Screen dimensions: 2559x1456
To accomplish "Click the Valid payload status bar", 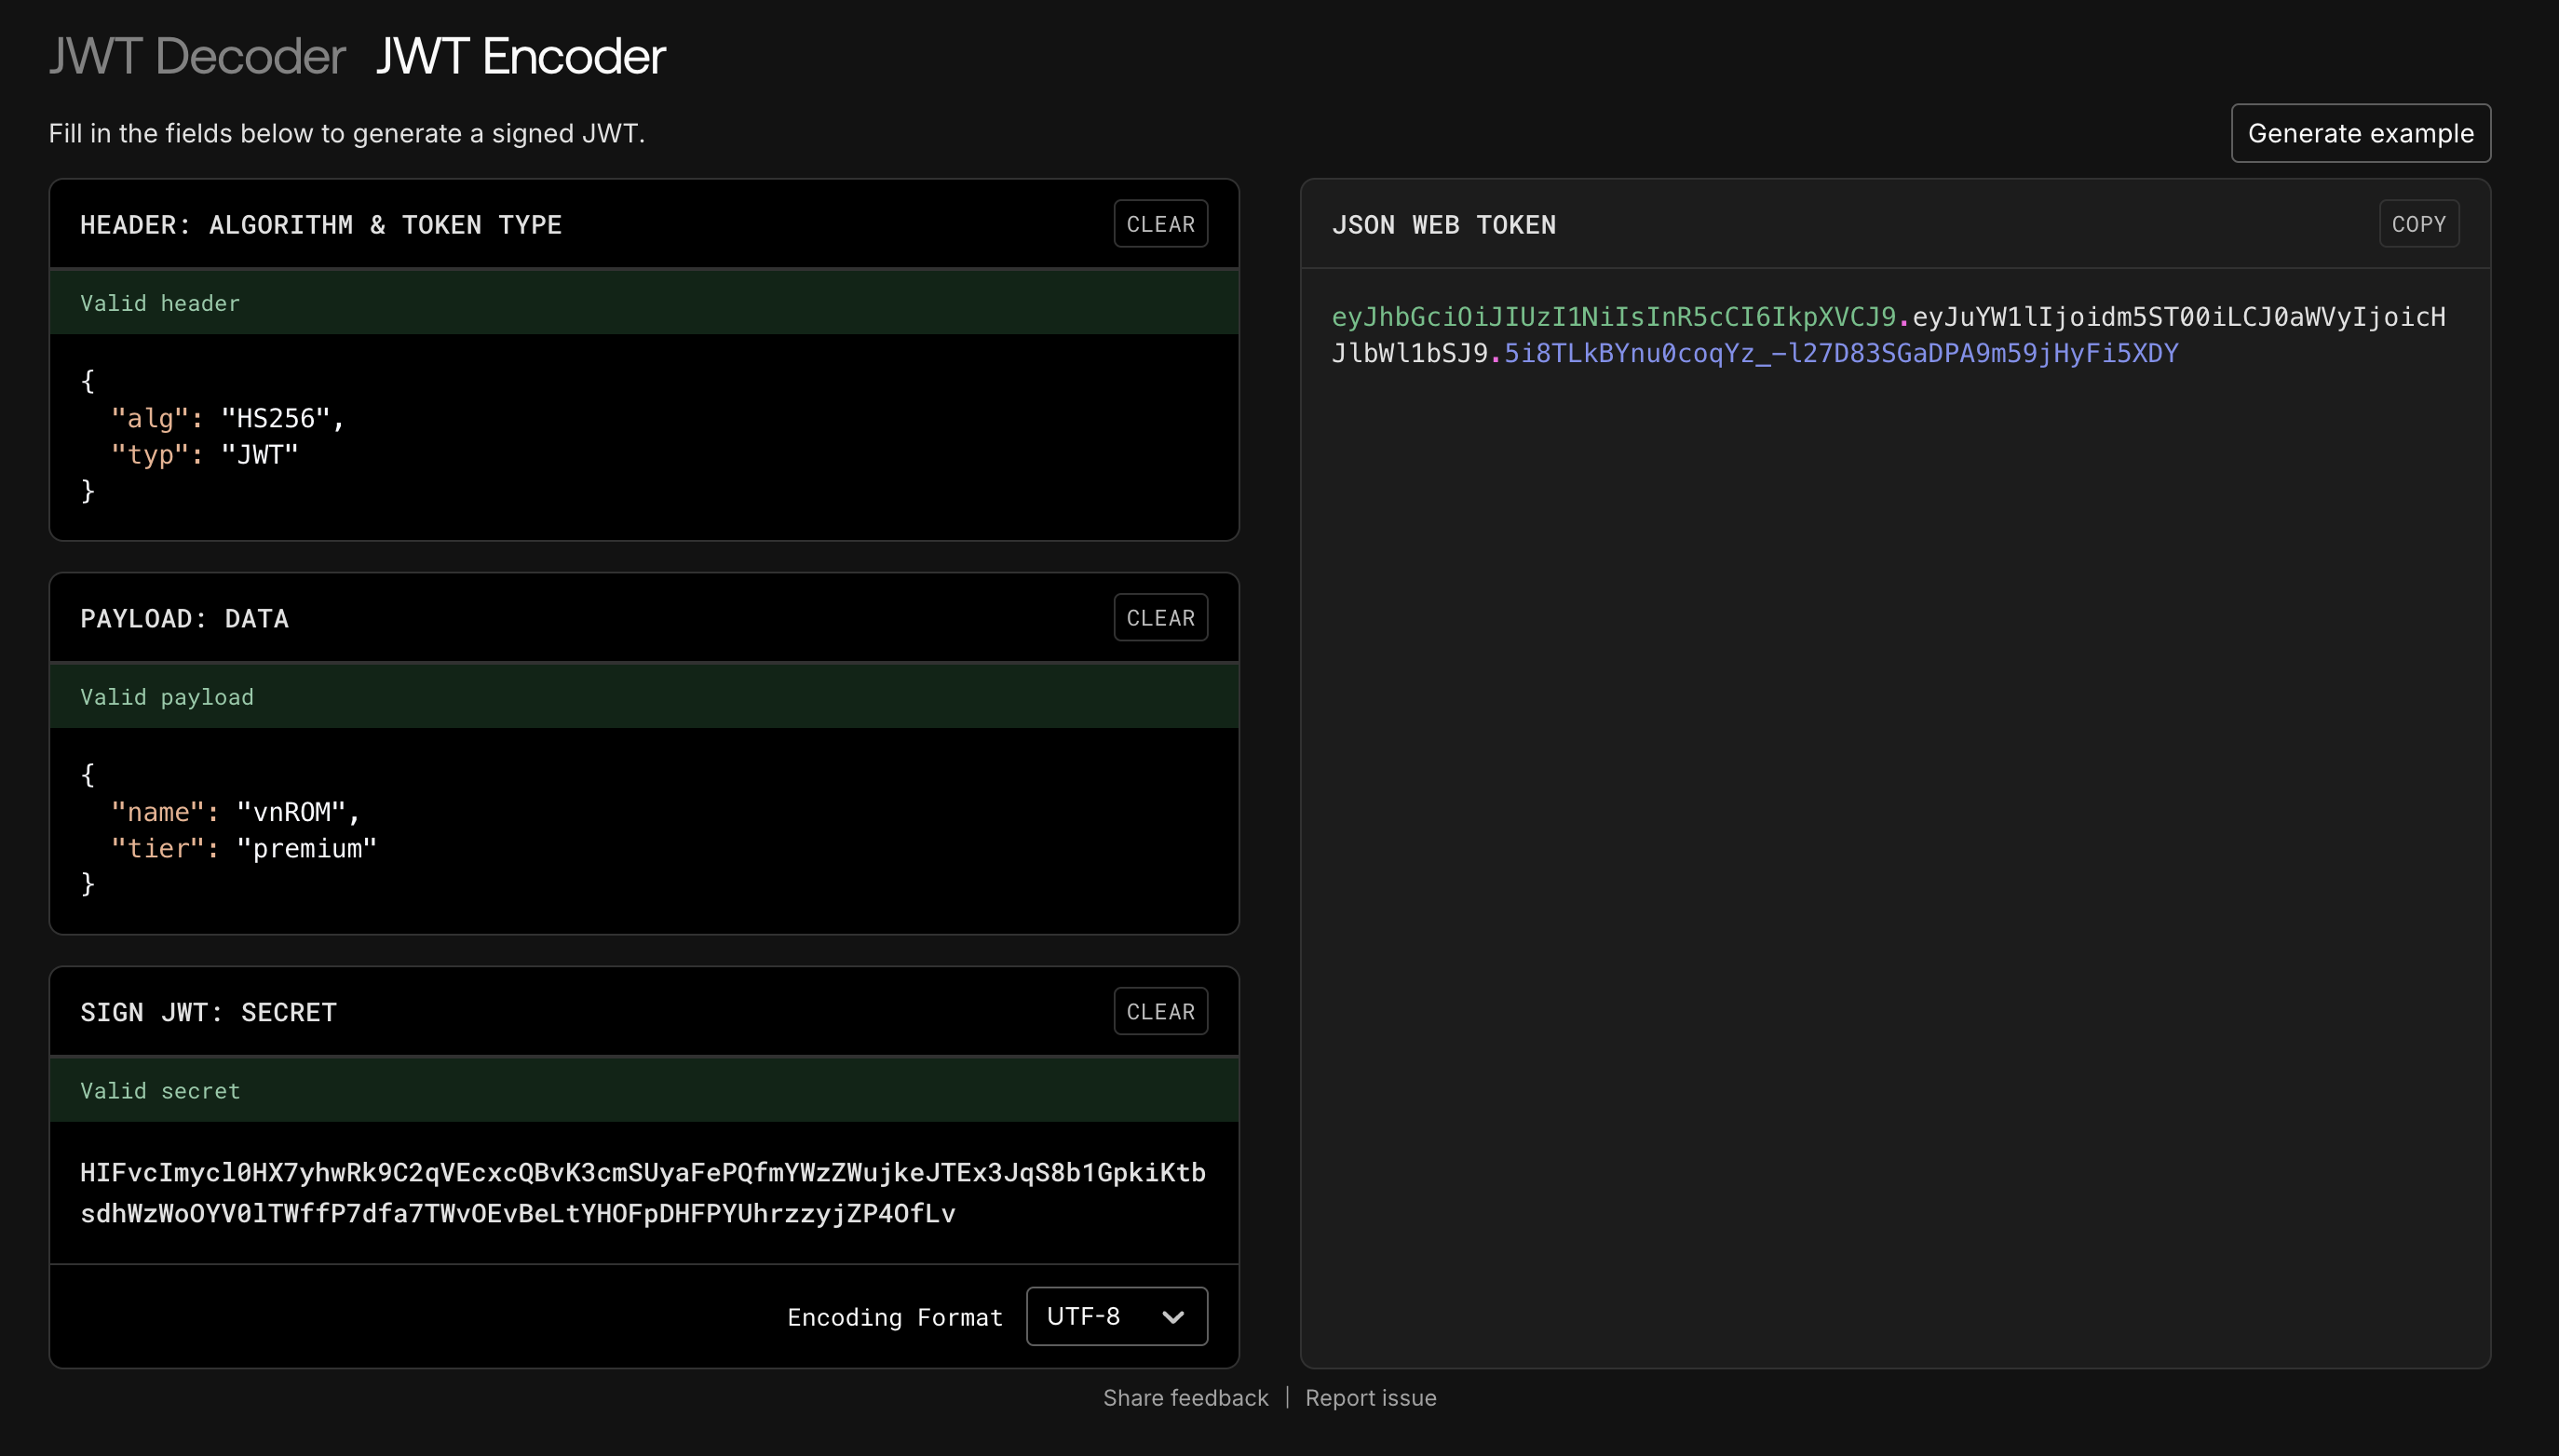I will tap(644, 697).
